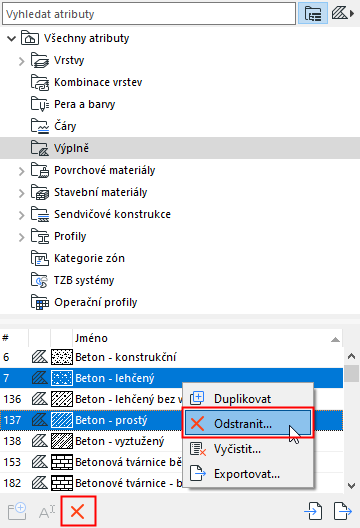Click Povrchové materiály folder icon
360x528 pixels.
[40, 170]
